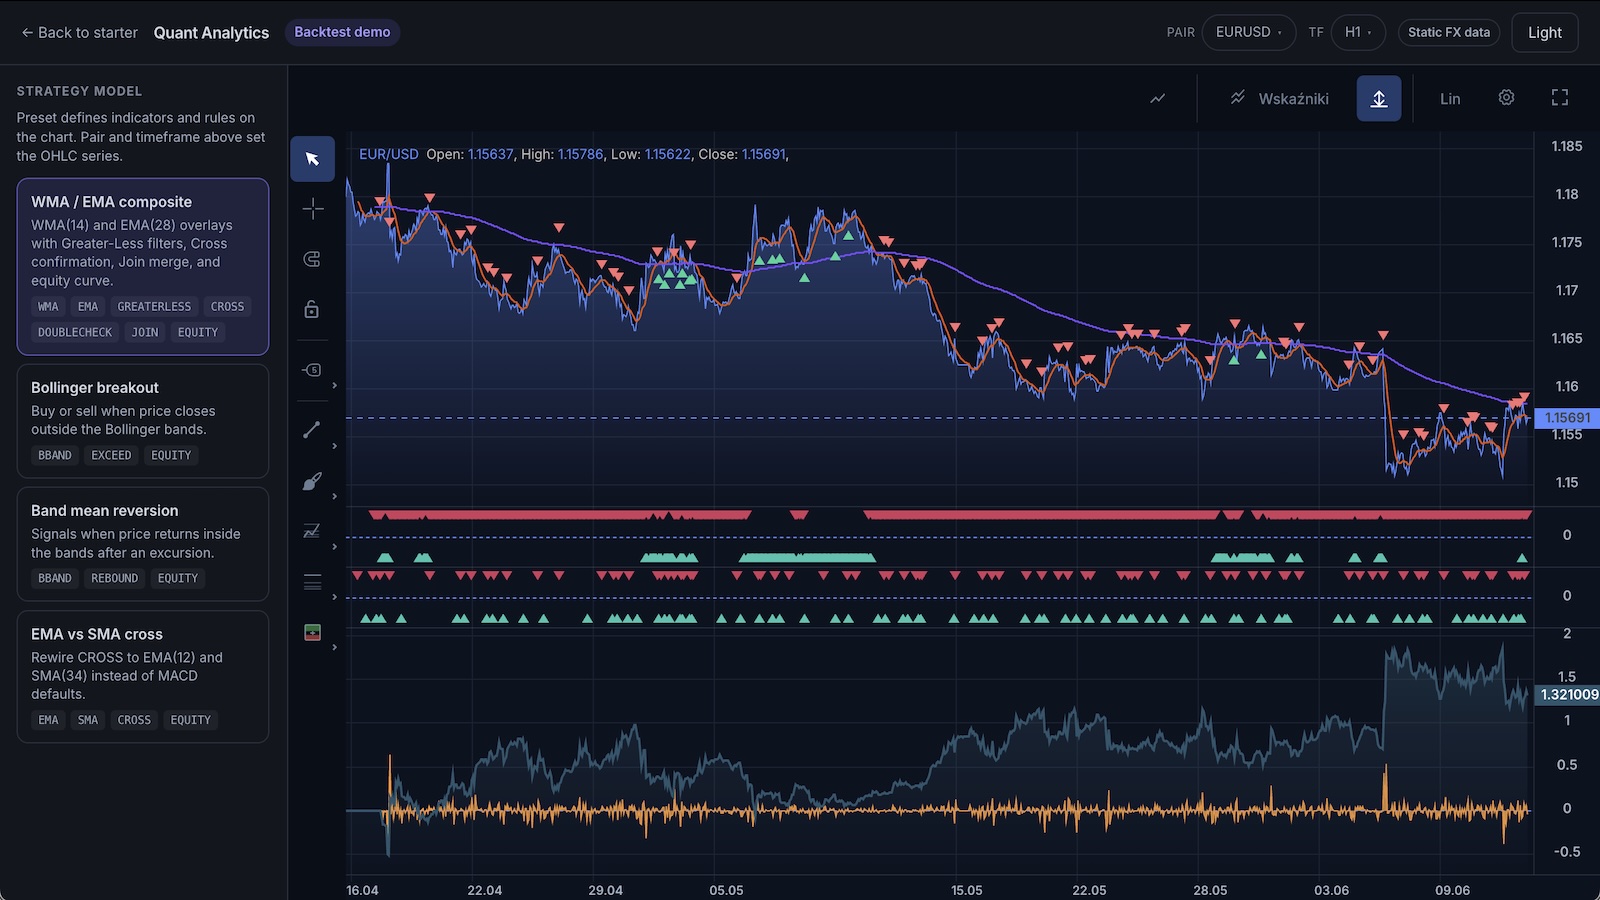
Task: Click the padlock lock-drawings icon
Action: pos(312,309)
